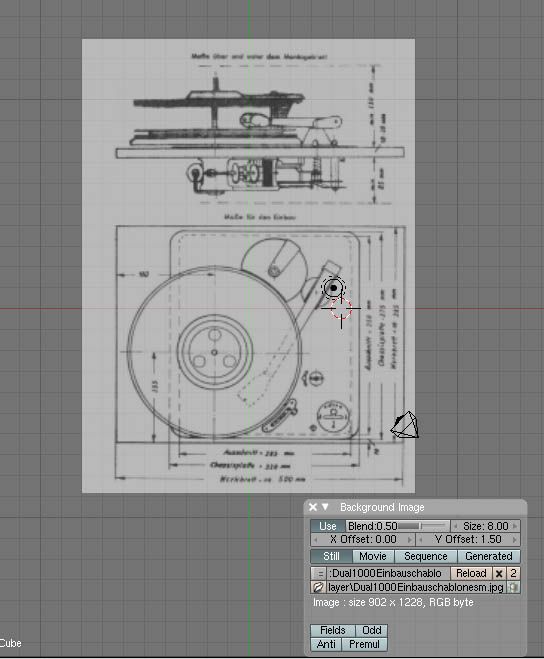Adjust the Blend 0.50 slider

tap(397, 526)
